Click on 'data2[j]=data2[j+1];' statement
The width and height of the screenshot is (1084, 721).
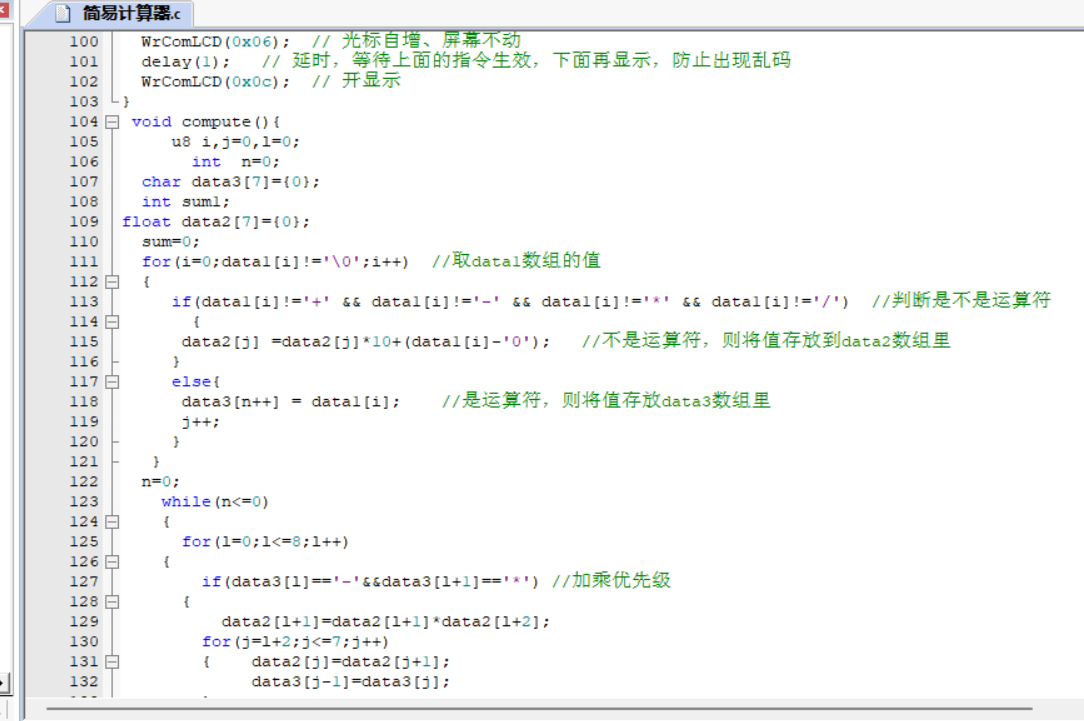(351, 662)
